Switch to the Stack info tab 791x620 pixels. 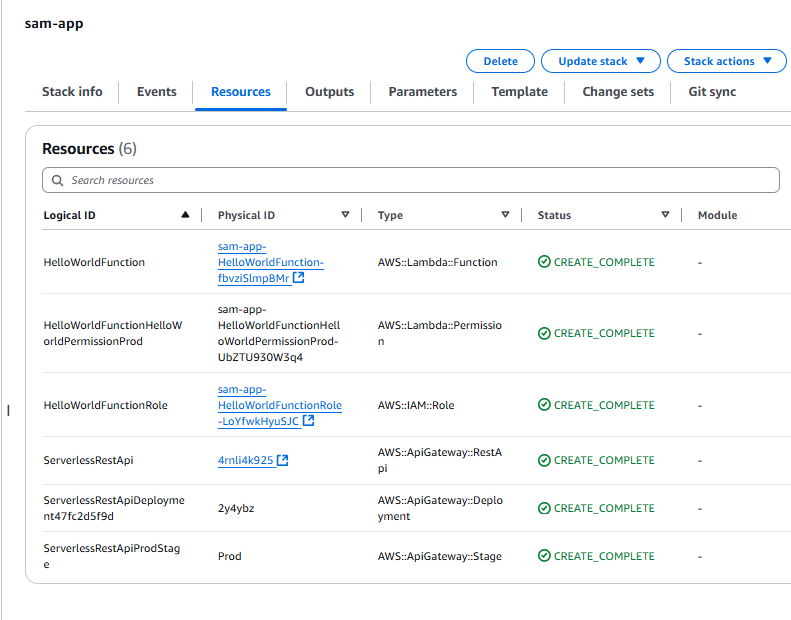pyautogui.click(x=72, y=92)
